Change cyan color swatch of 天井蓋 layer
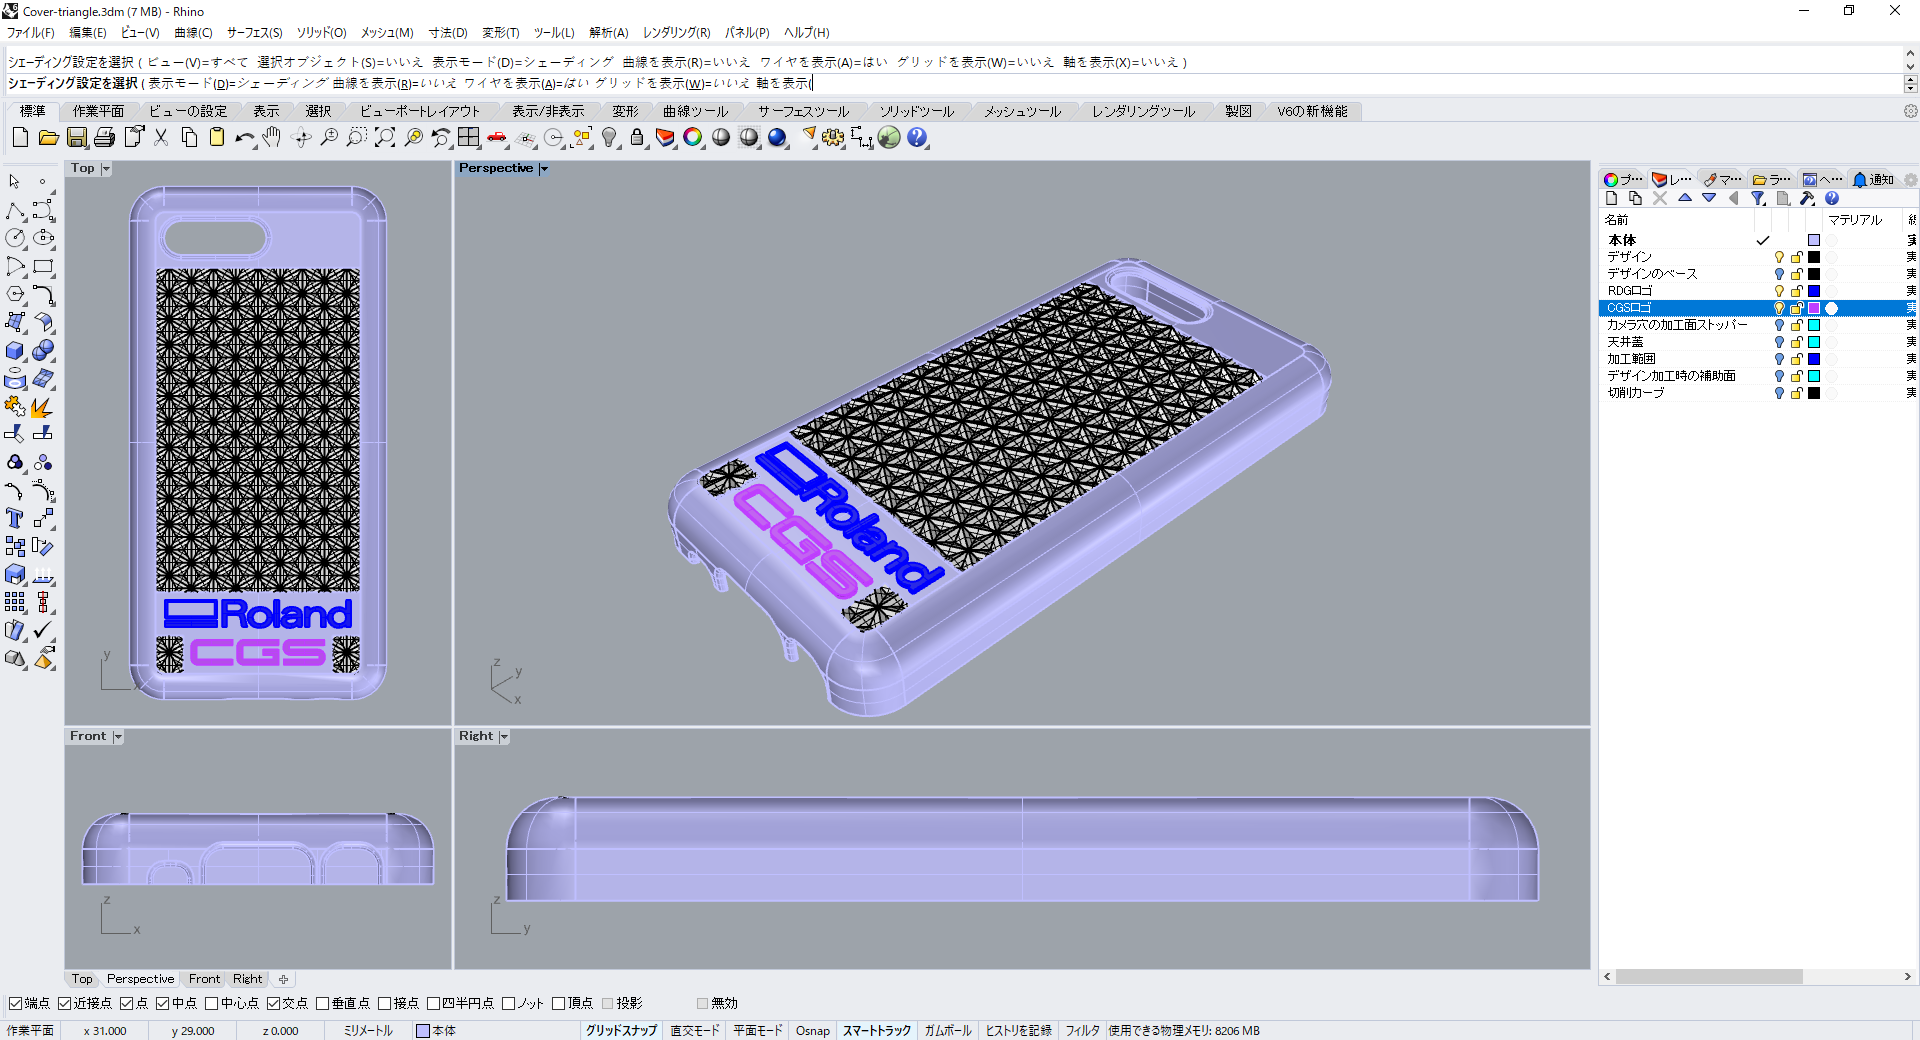This screenshot has width=1920, height=1040. [1814, 342]
